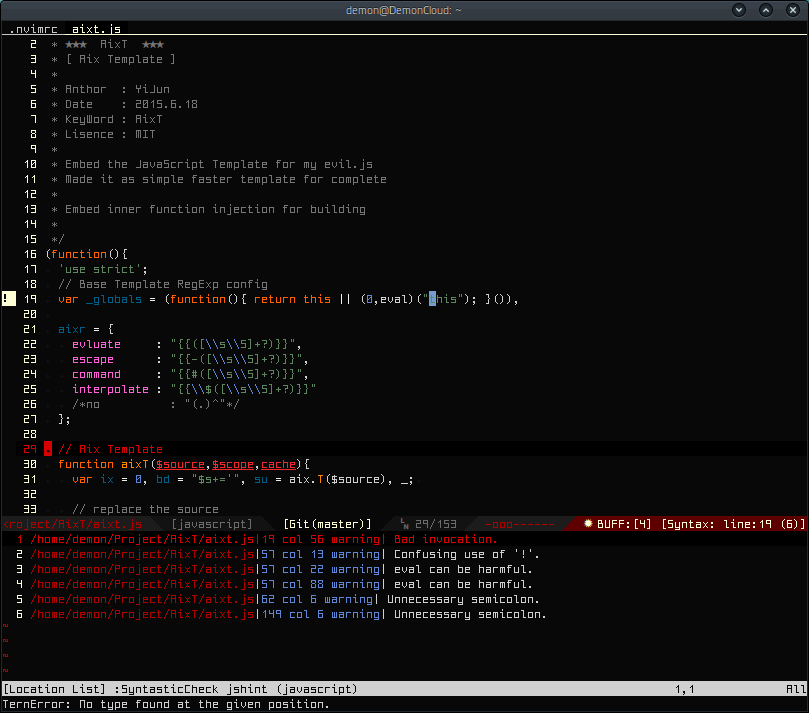Viewport: 809px width, 713px height.
Task: Click the cache parameter on line 30
Action: click(279, 464)
